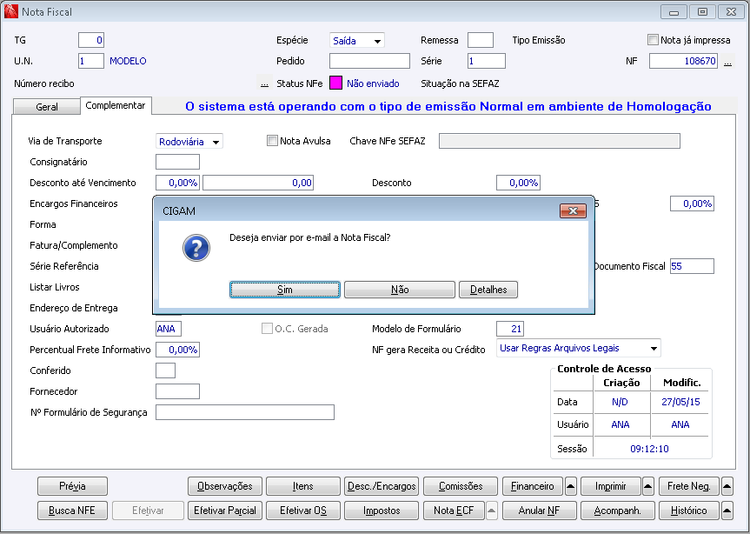Click the arrow next to Financeiro button
Screen dimensions: 750x534
[571, 486]
